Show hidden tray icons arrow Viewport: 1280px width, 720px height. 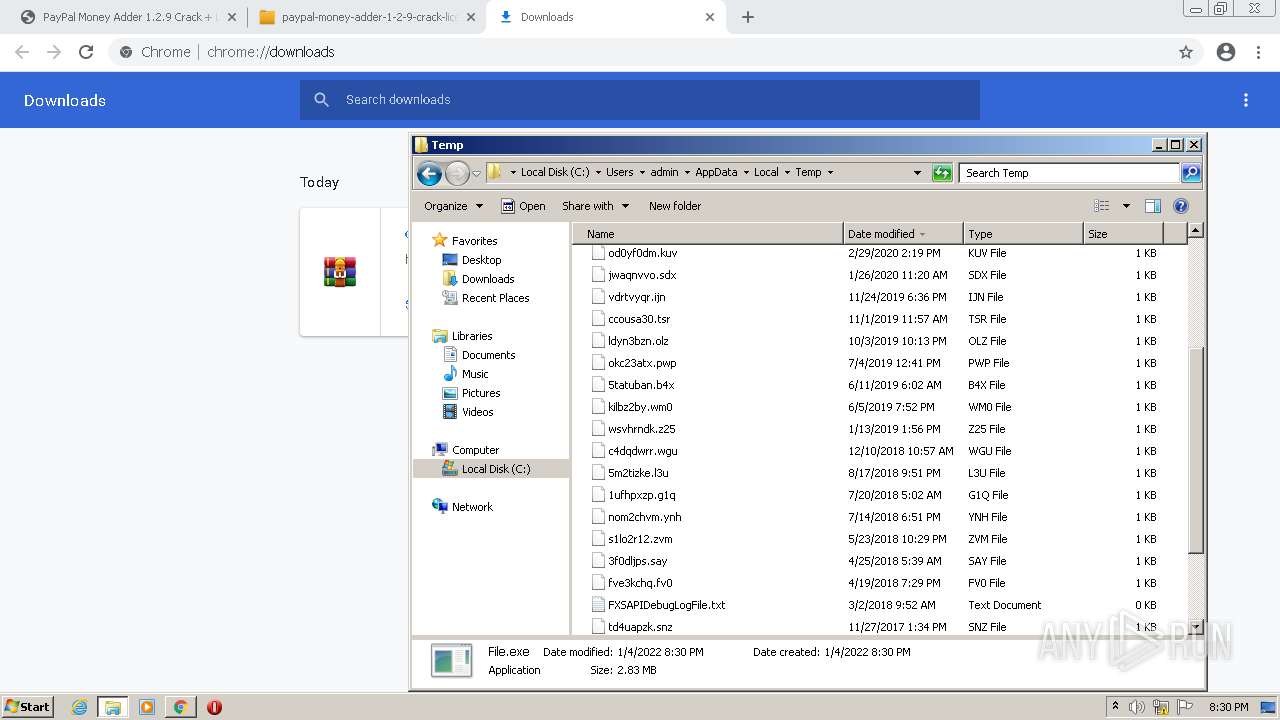click(x=1115, y=707)
